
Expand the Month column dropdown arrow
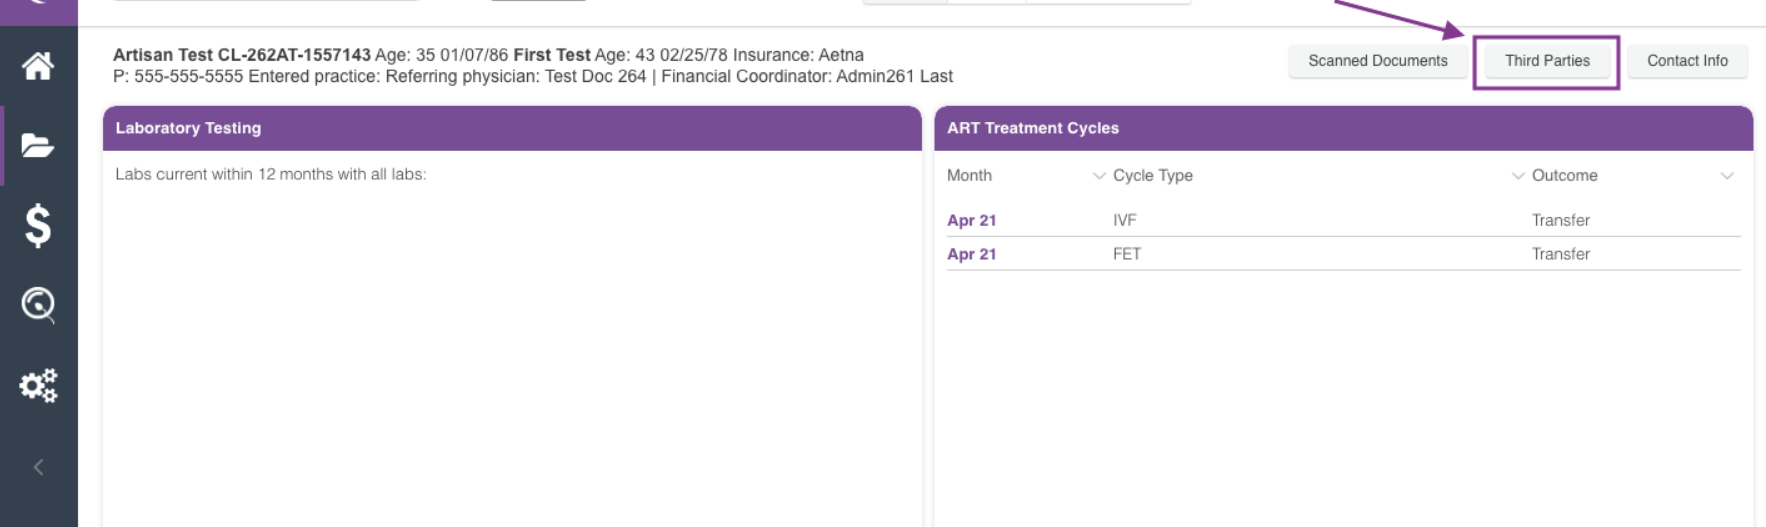(x=1099, y=176)
